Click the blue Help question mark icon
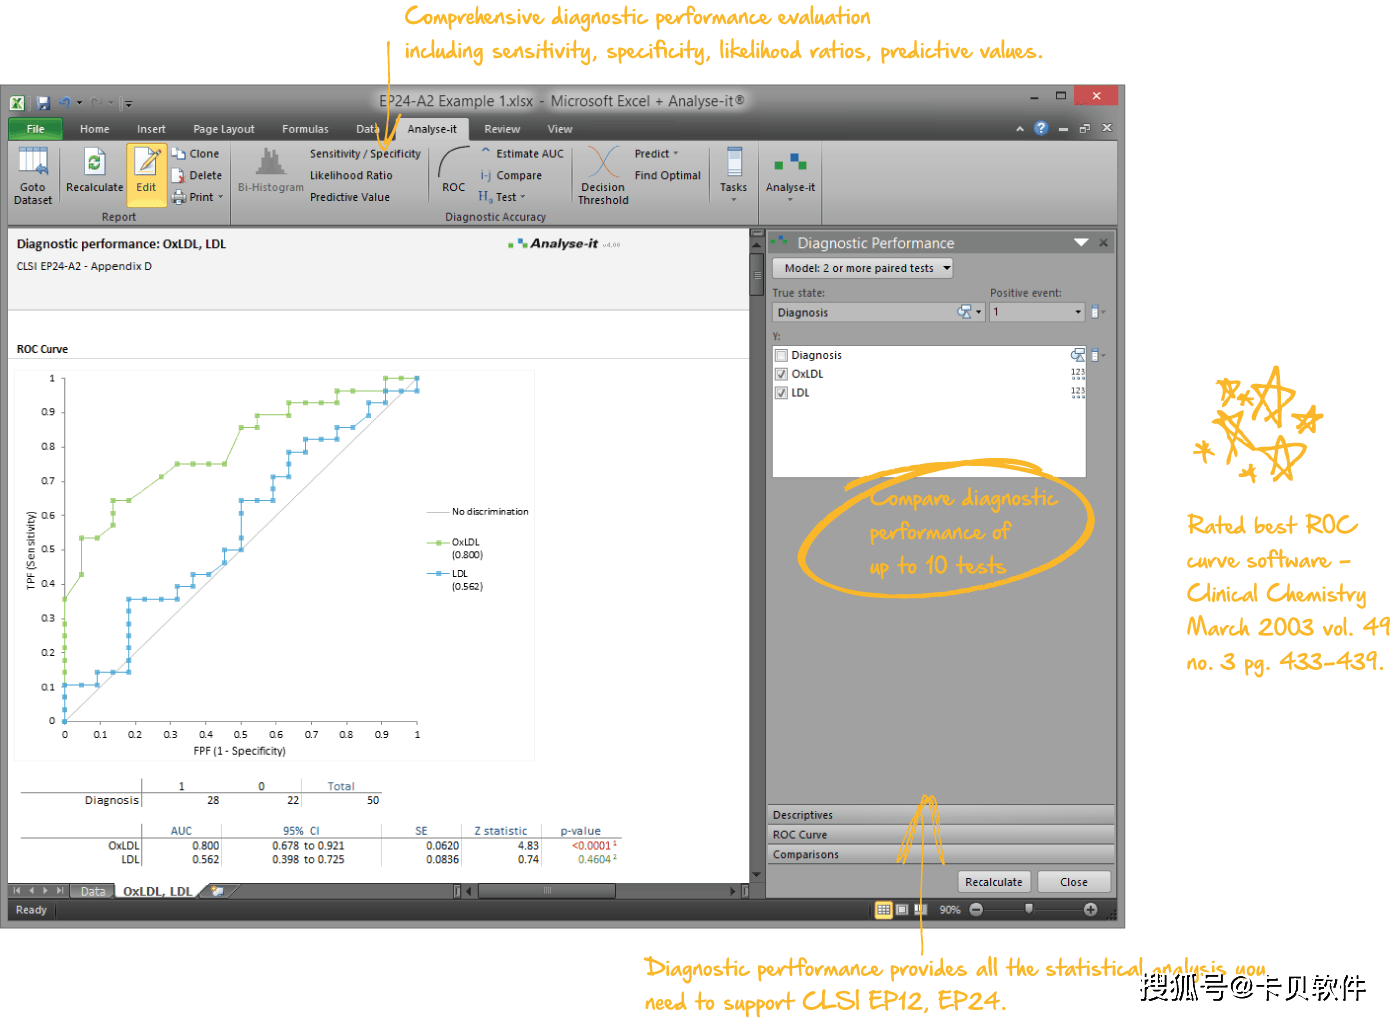The image size is (1400, 1018). (1041, 128)
